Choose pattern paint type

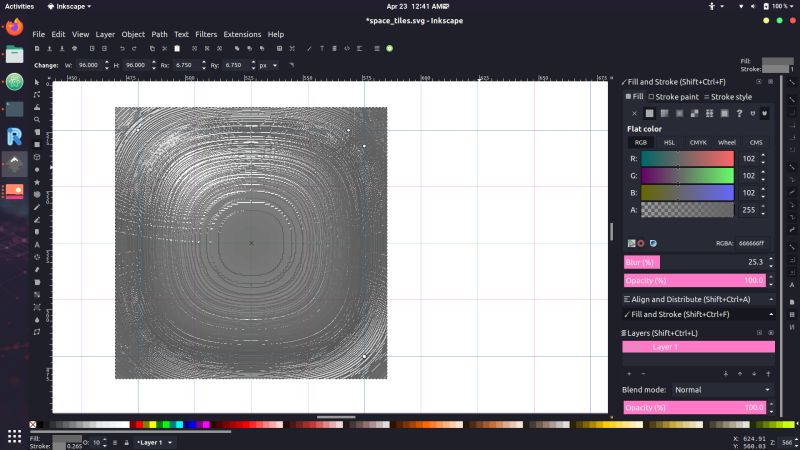709,113
